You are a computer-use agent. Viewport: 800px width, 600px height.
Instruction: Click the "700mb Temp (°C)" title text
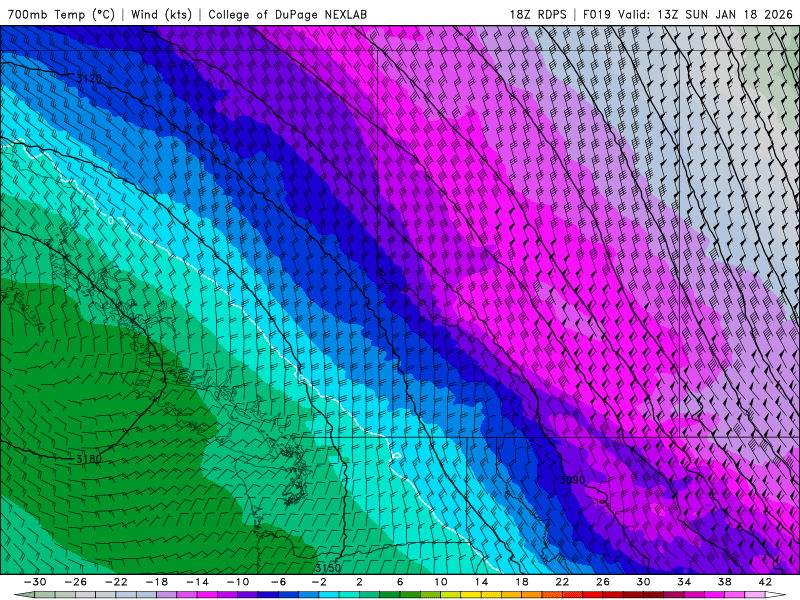pos(61,14)
